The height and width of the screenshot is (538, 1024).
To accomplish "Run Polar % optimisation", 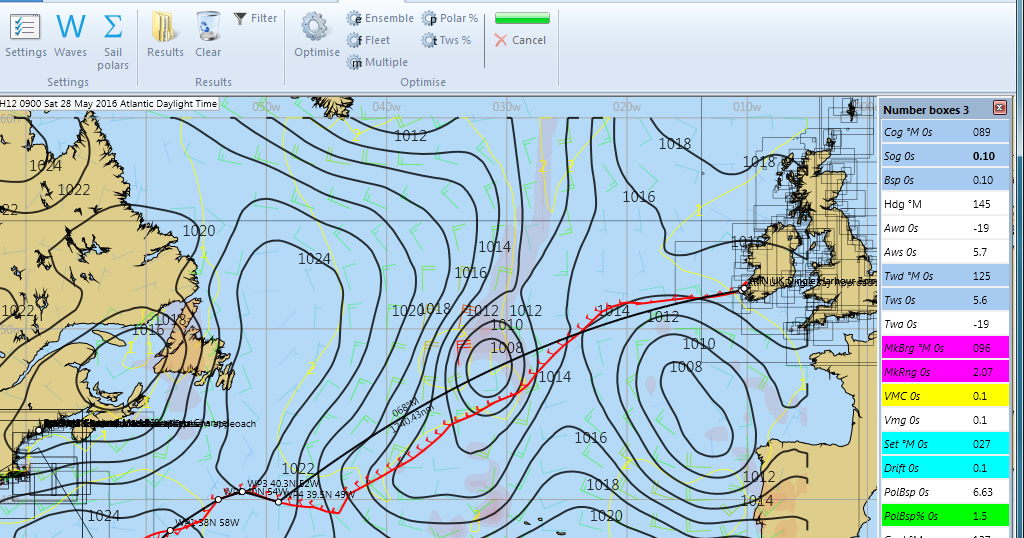I will (x=450, y=18).
